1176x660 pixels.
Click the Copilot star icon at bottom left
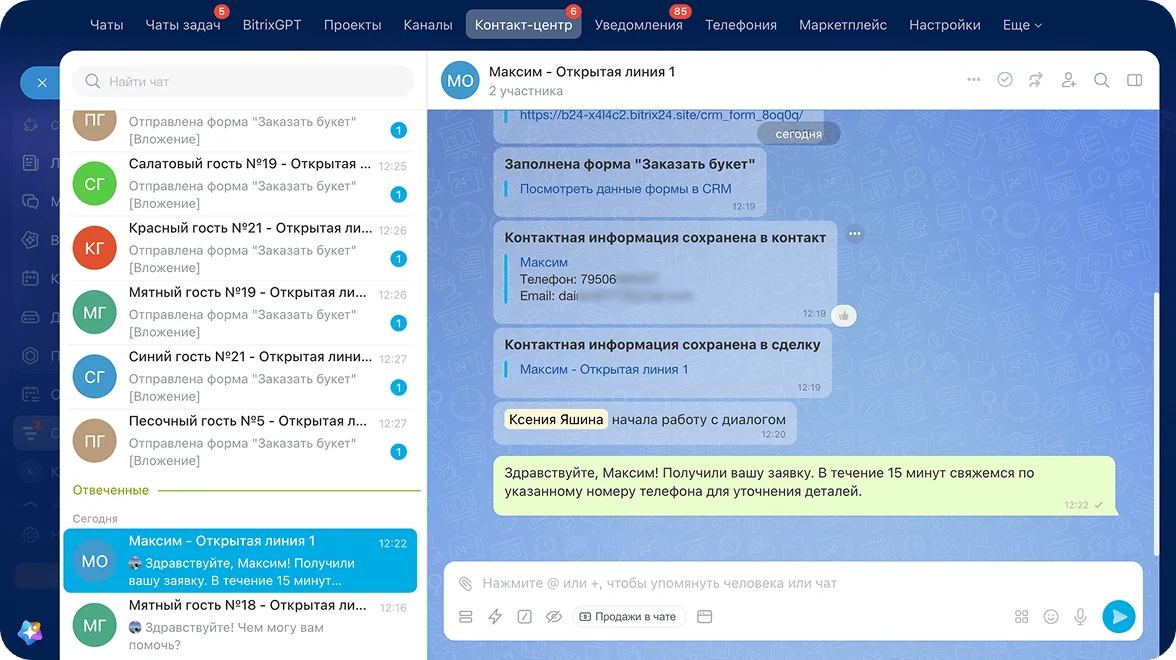tap(31, 632)
